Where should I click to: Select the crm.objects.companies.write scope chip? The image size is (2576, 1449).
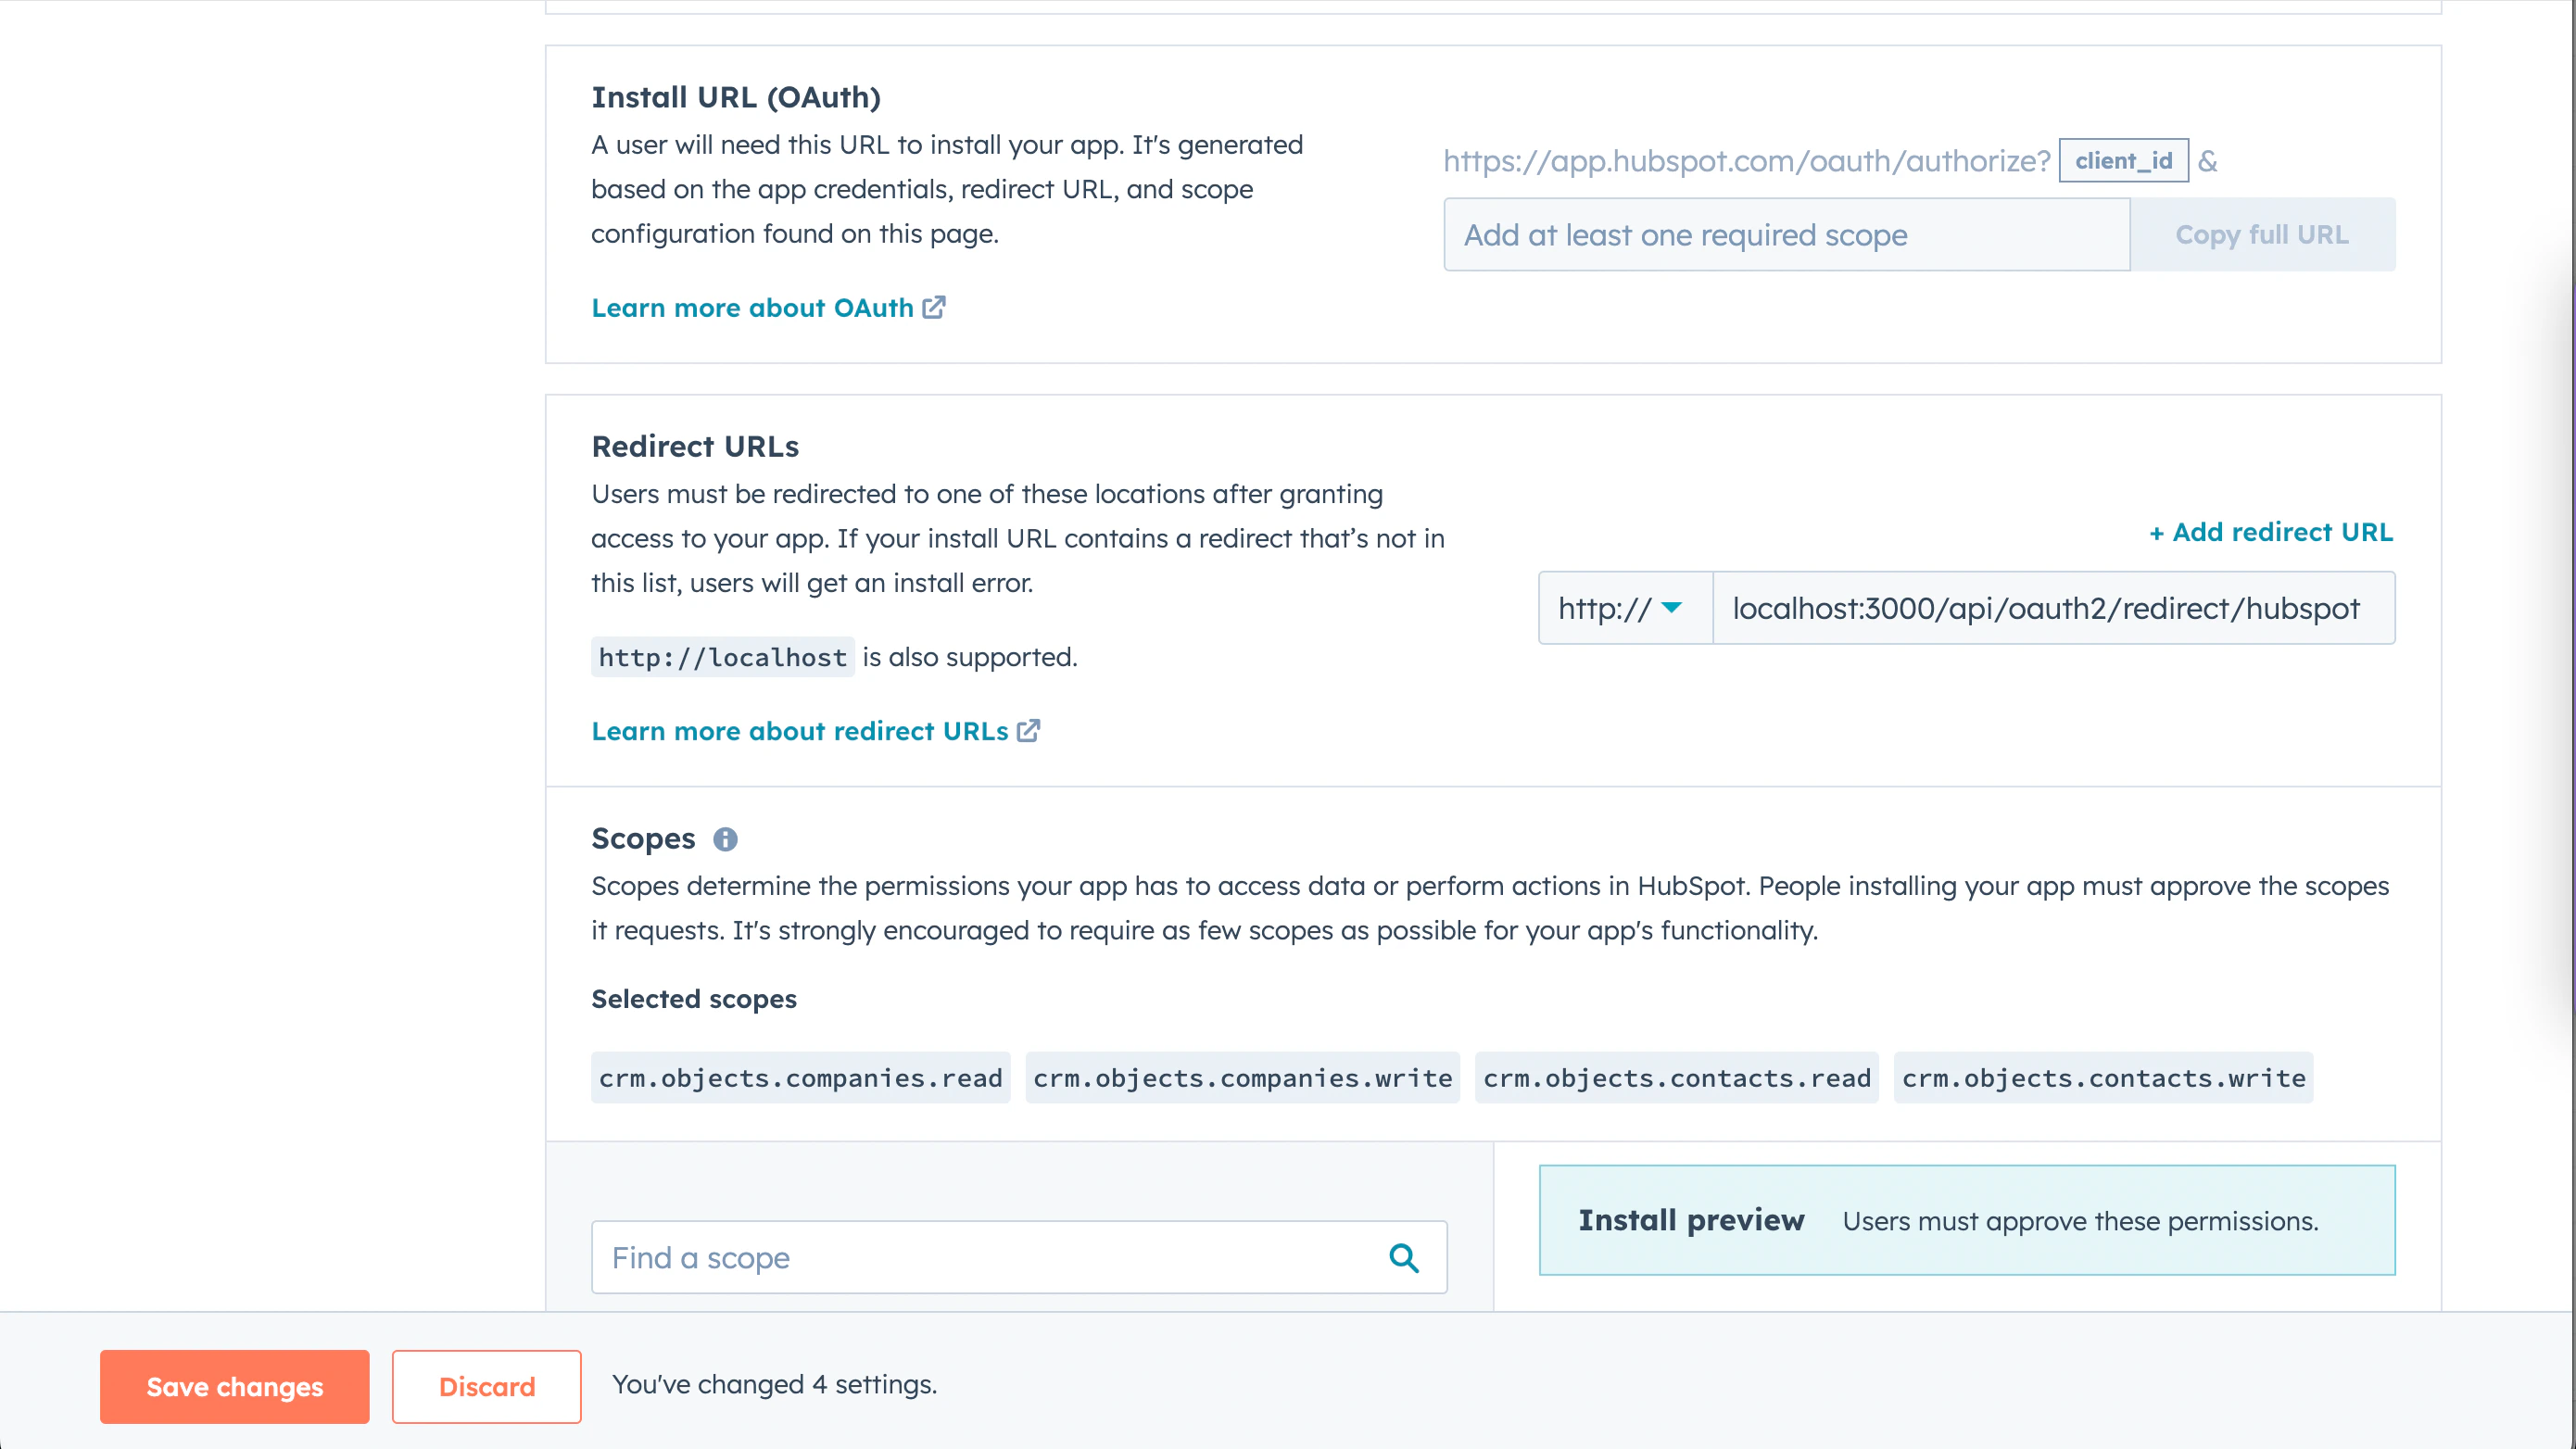[1242, 1078]
